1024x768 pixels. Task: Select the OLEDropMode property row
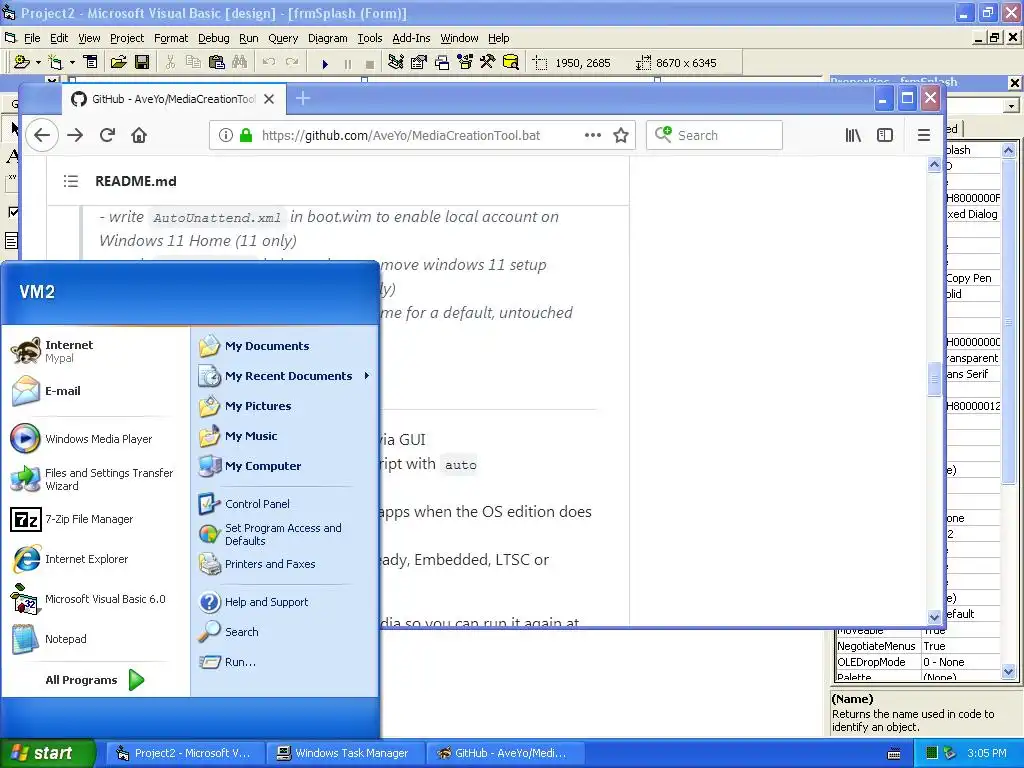[918, 662]
